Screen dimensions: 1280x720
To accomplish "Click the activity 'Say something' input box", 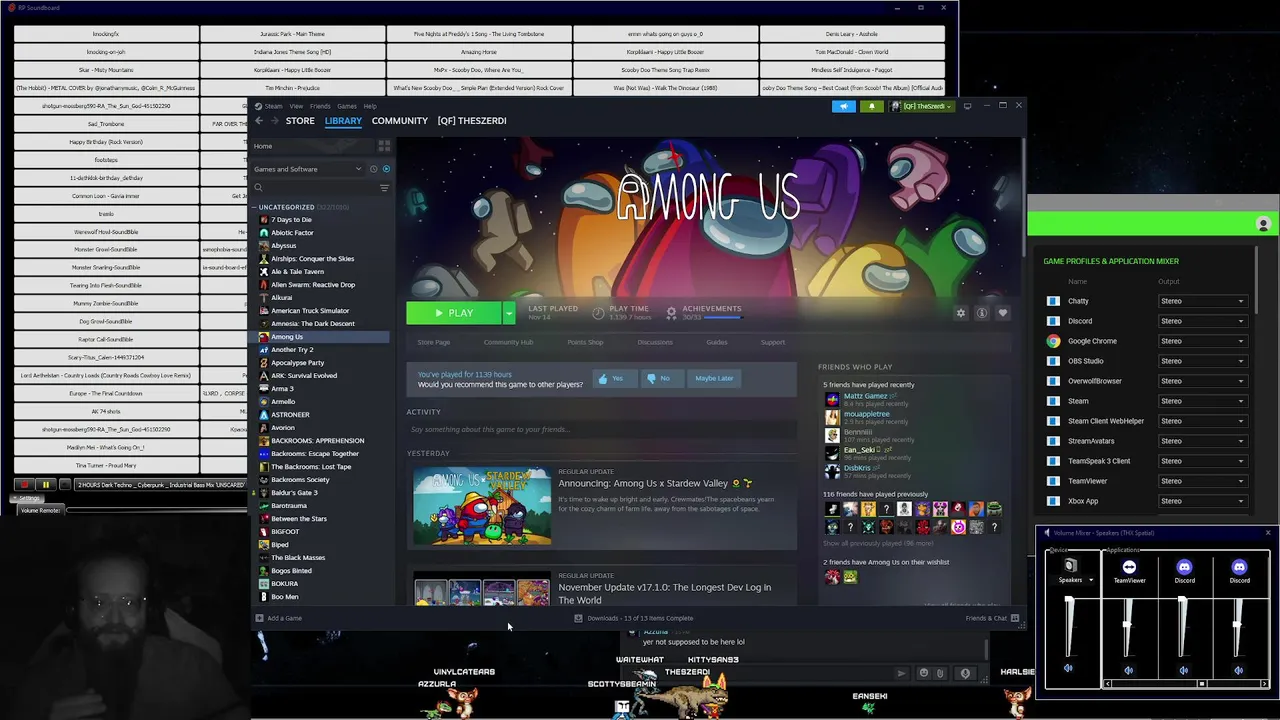I will click(601, 429).
